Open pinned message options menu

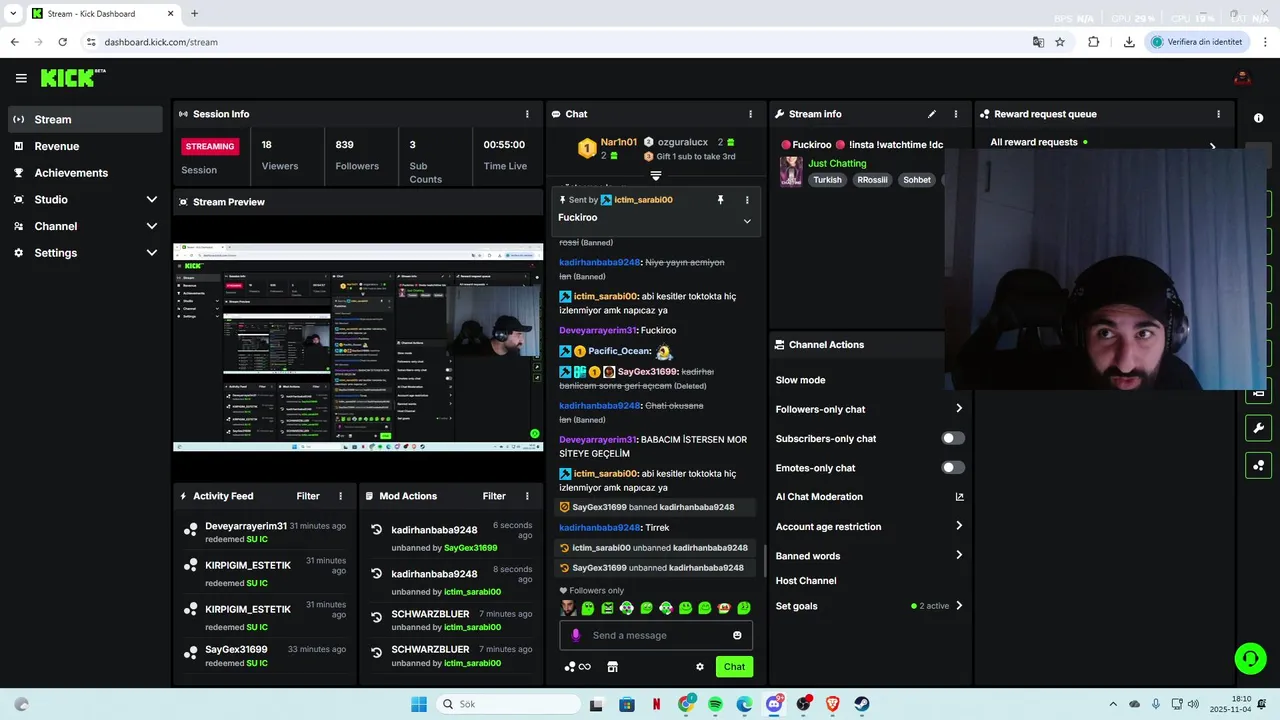pyautogui.click(x=746, y=200)
